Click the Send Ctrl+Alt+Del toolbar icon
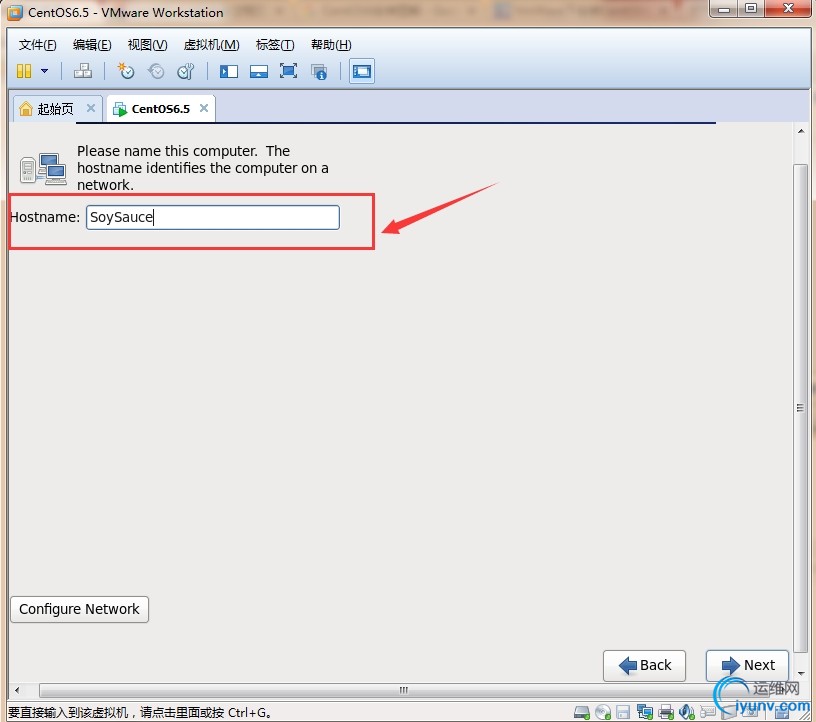Image resolution: width=816 pixels, height=722 pixels. 83,71
